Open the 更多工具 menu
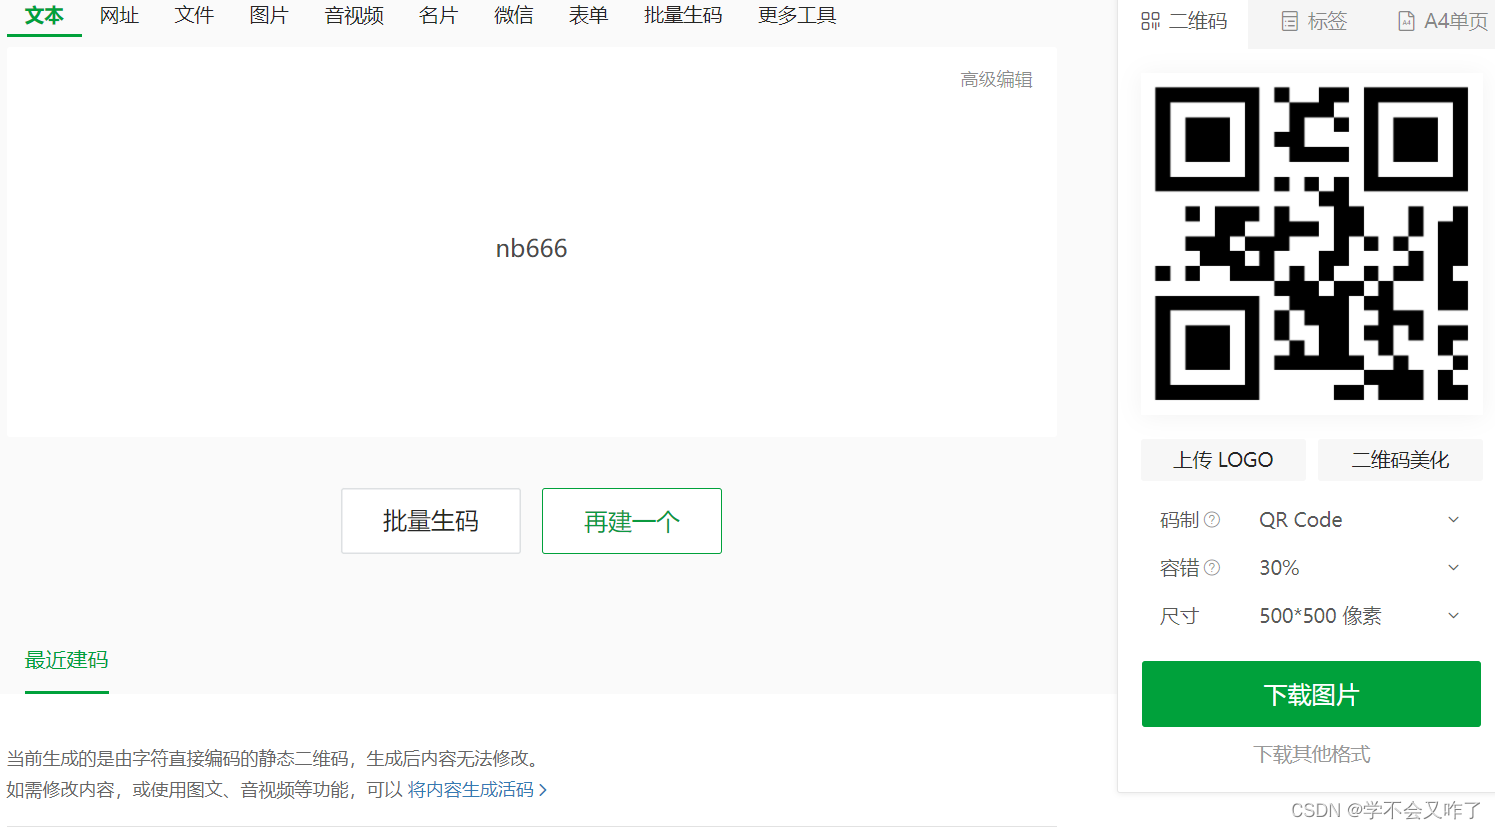The width and height of the screenshot is (1495, 829). pos(797,16)
